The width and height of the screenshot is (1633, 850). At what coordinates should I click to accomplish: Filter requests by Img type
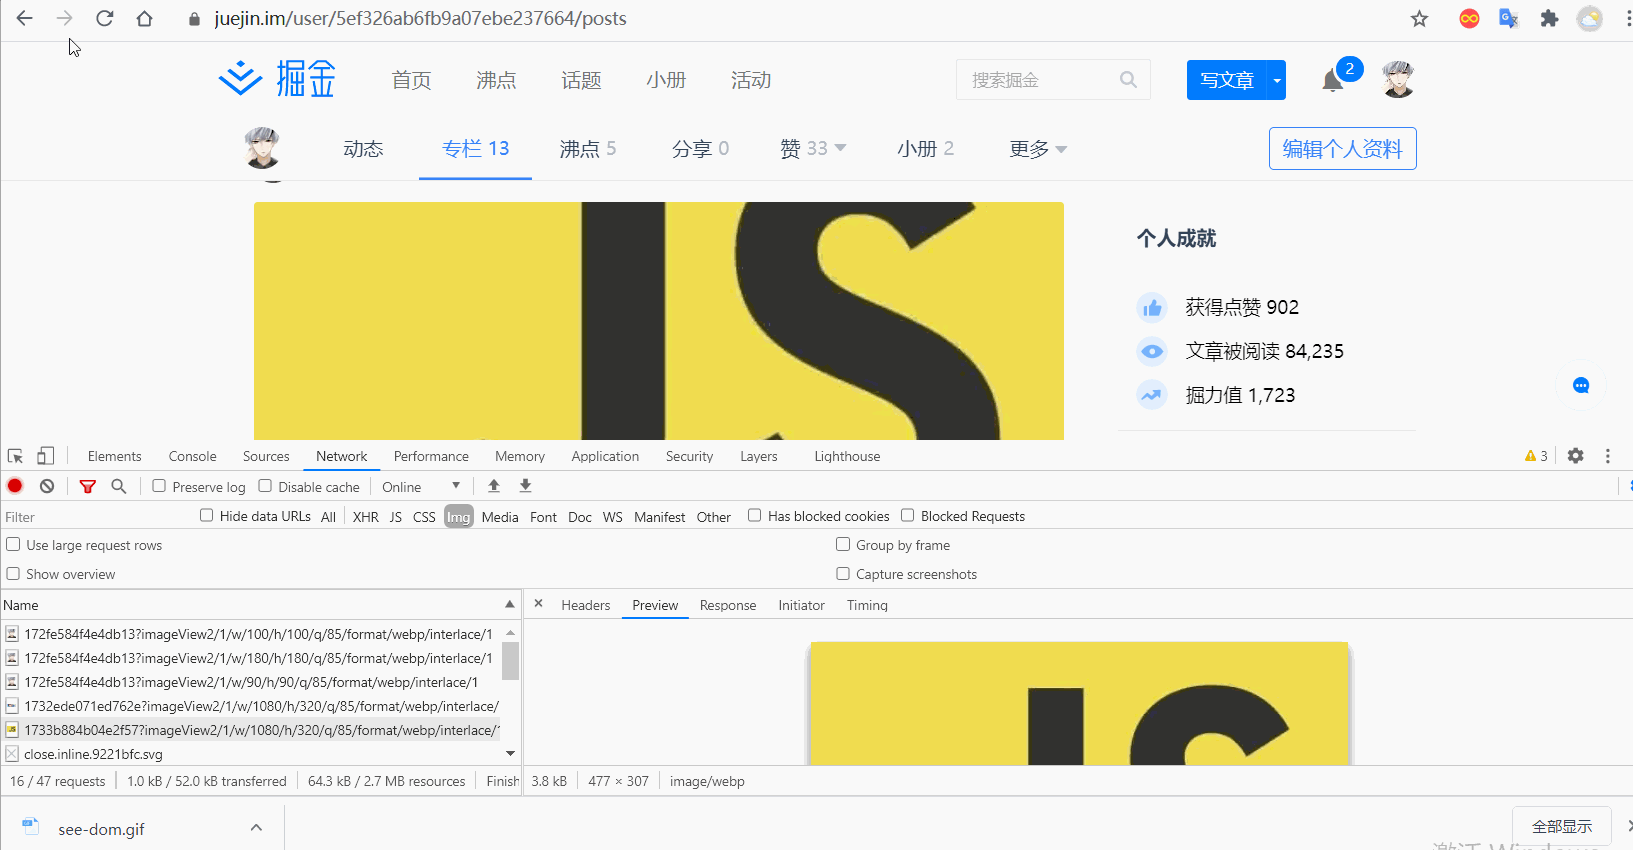tap(459, 517)
